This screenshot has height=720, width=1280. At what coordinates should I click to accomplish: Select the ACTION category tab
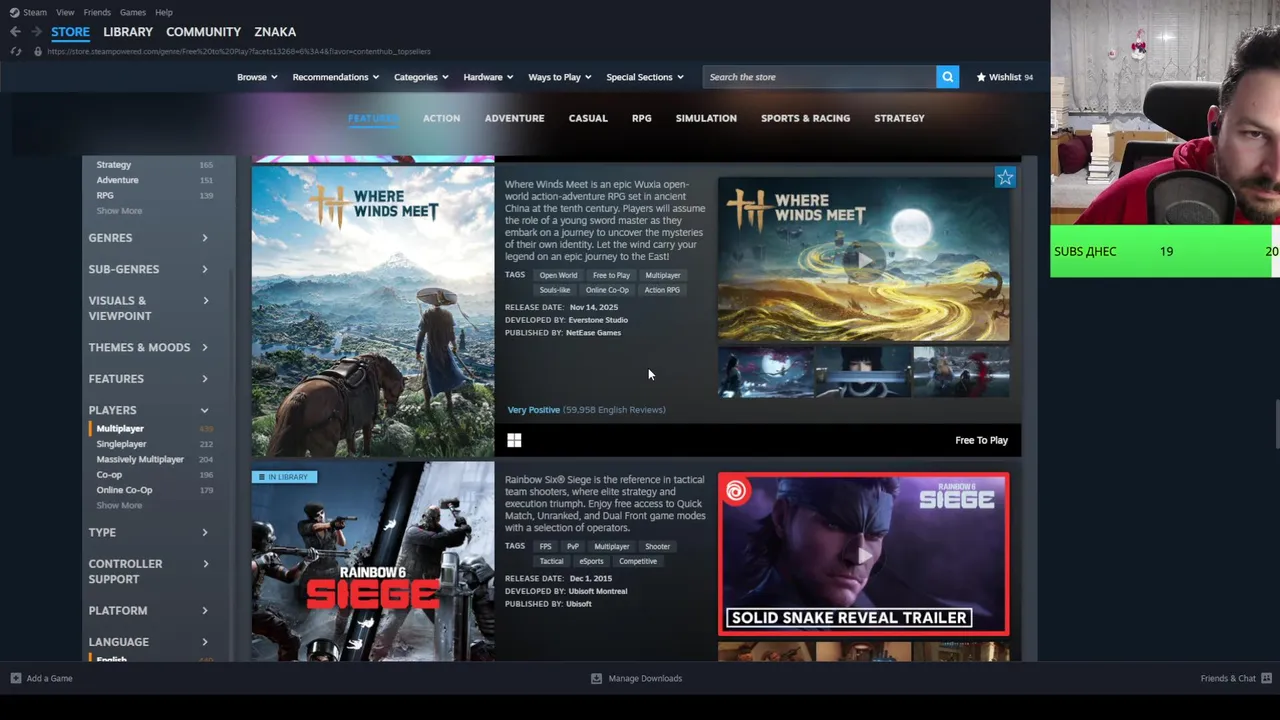(441, 118)
